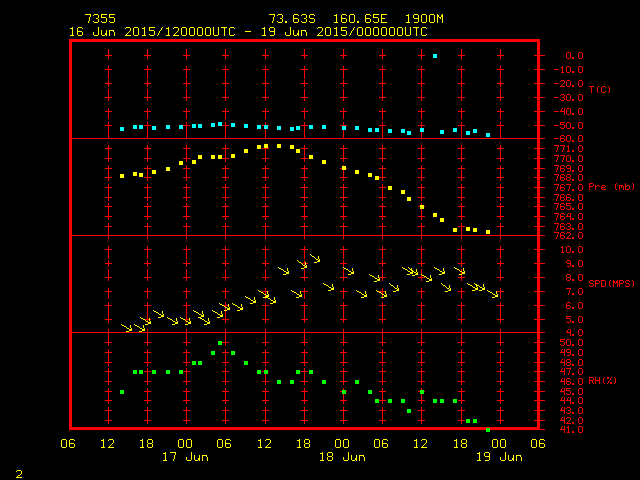Screen dimensions: 640x480
Task: Click the outlier cyan temperature point at 0.0
Action: click(x=435, y=56)
